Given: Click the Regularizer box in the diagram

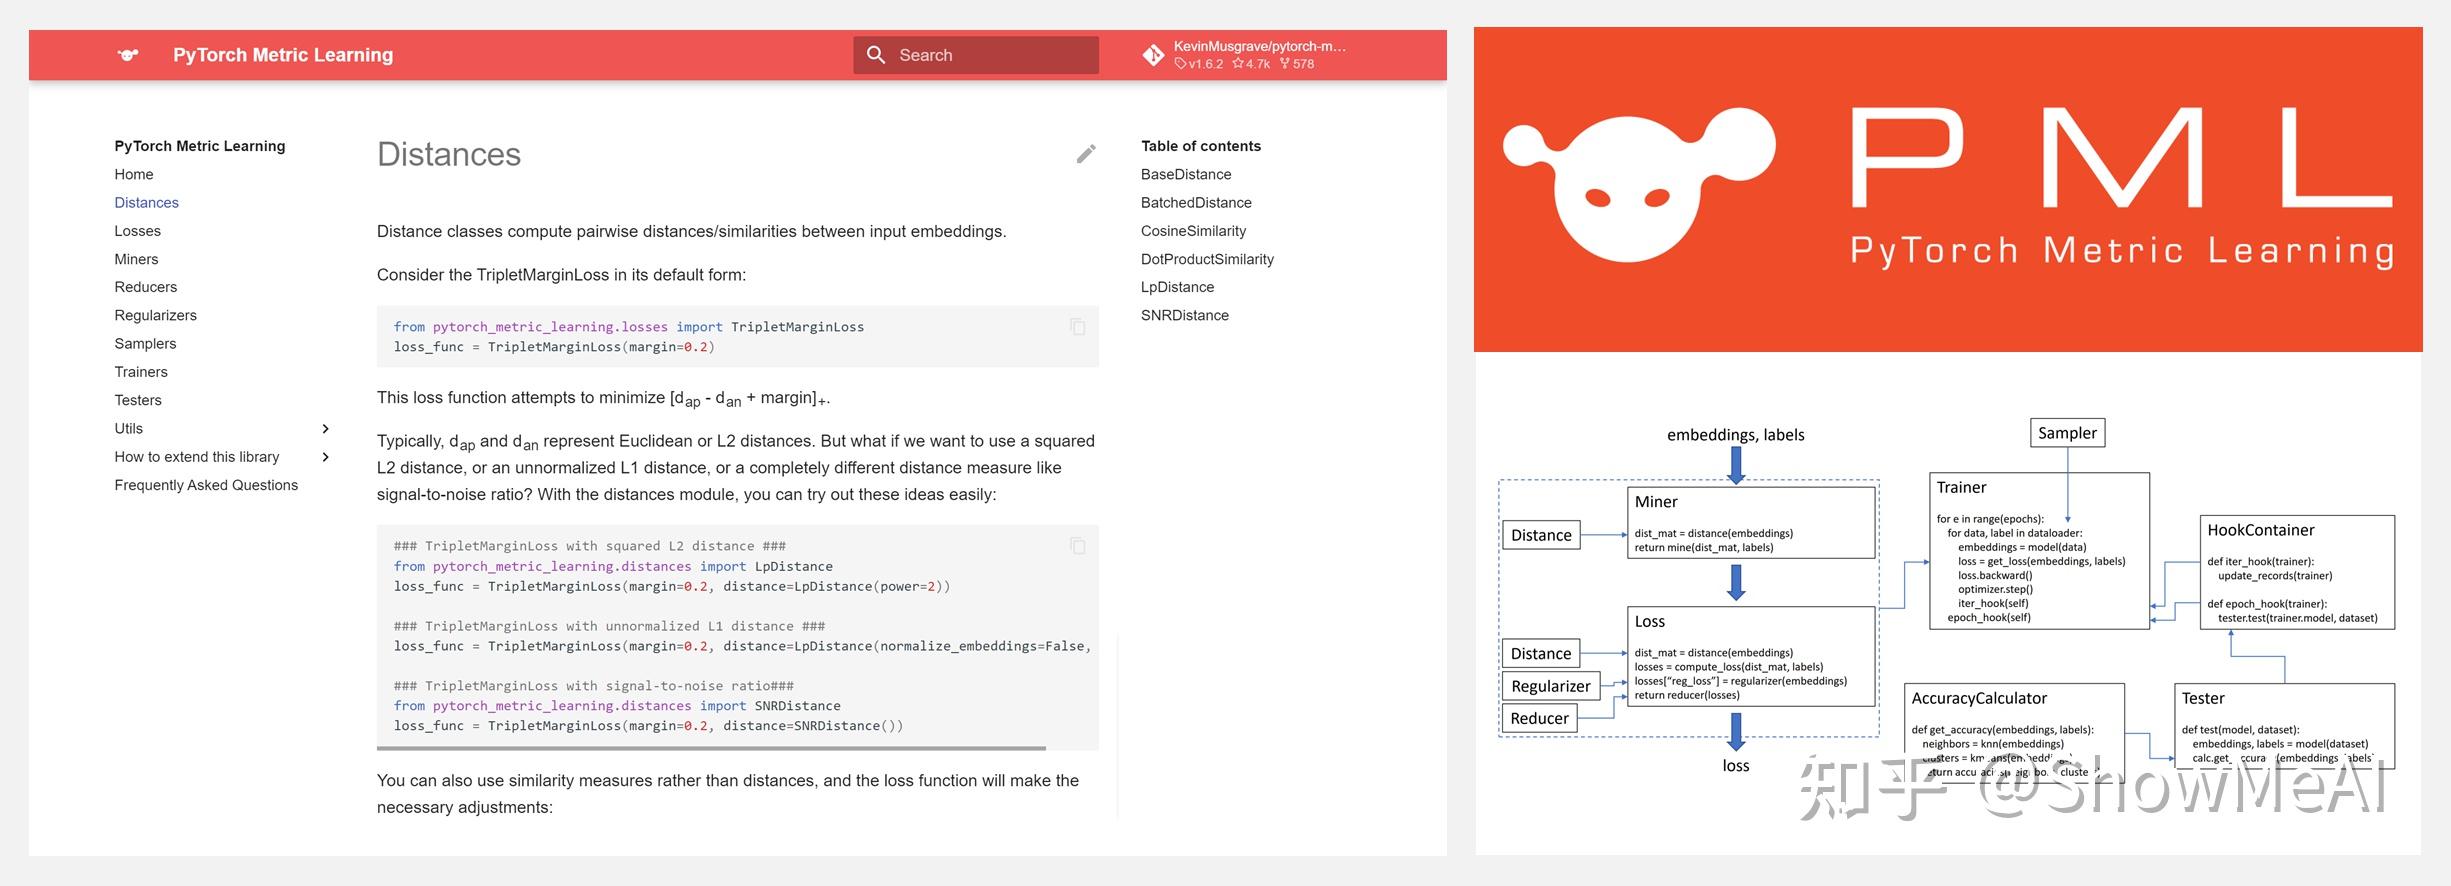Looking at the screenshot, I should tap(1550, 686).
